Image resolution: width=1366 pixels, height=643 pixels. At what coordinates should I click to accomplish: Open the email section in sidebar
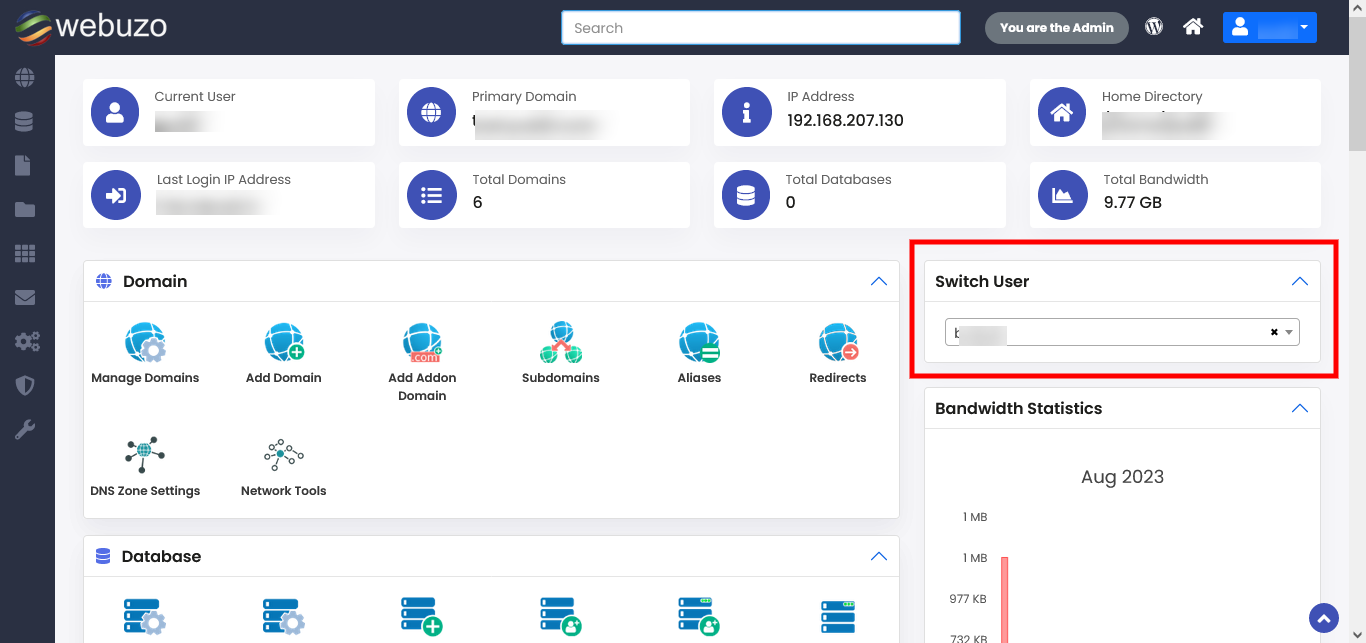click(25, 298)
